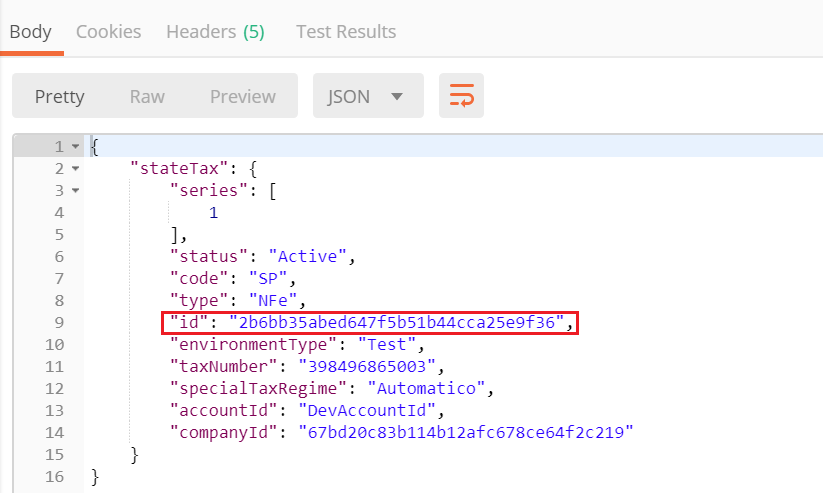Image resolution: width=823 pixels, height=493 pixels.
Task: Show the Preview response view
Action: pos(242,96)
